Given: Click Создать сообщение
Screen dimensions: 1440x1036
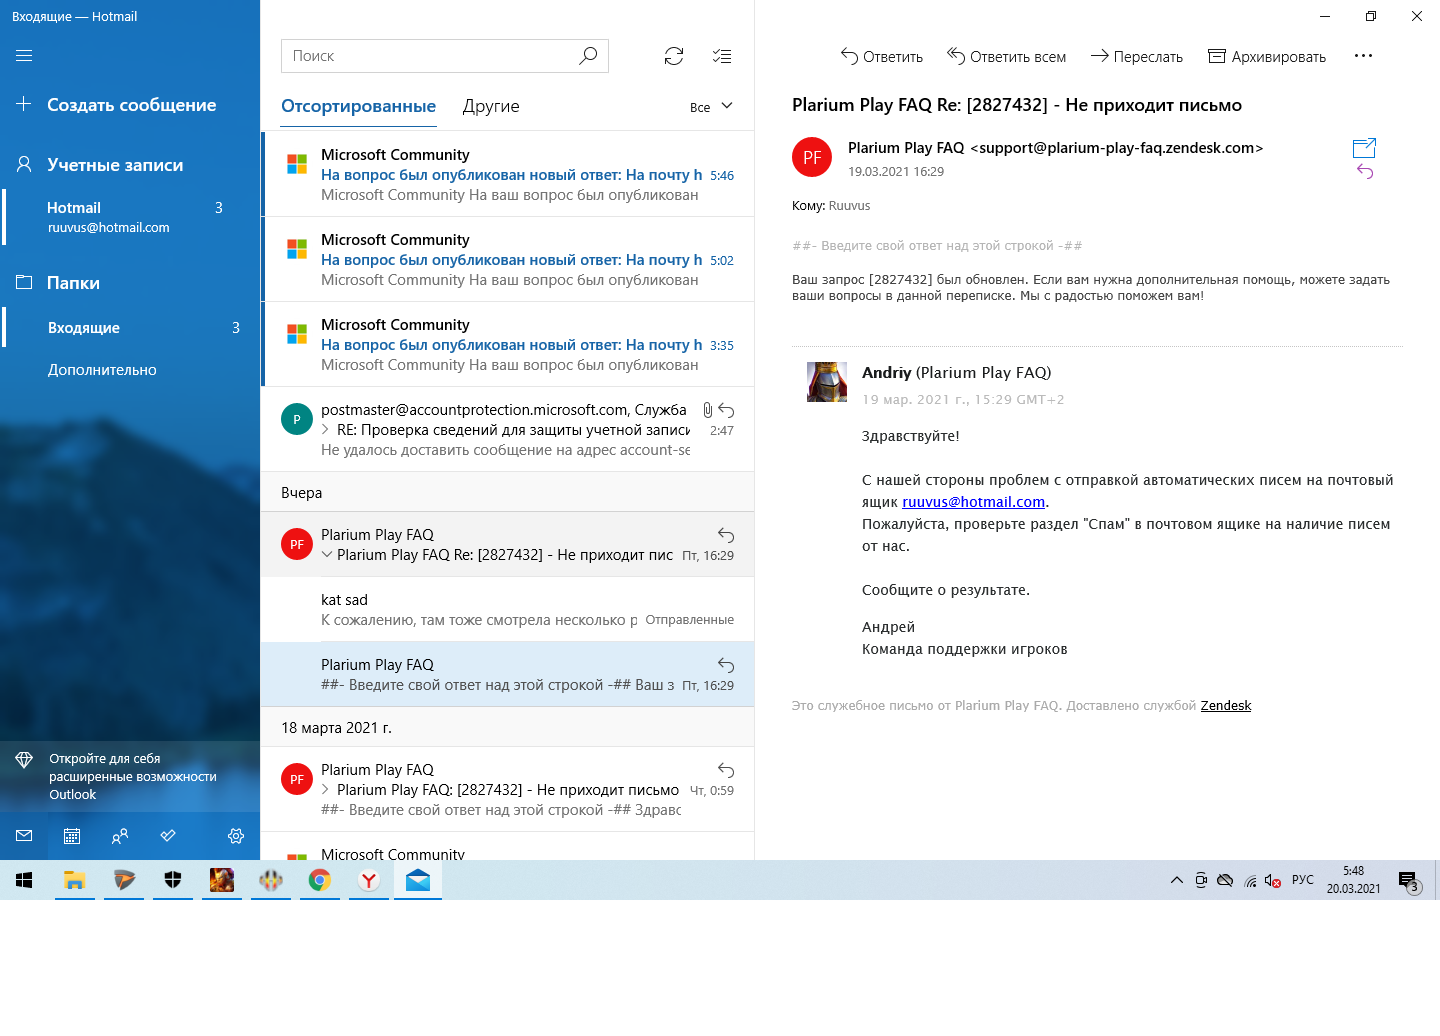Looking at the screenshot, I should pos(130,105).
